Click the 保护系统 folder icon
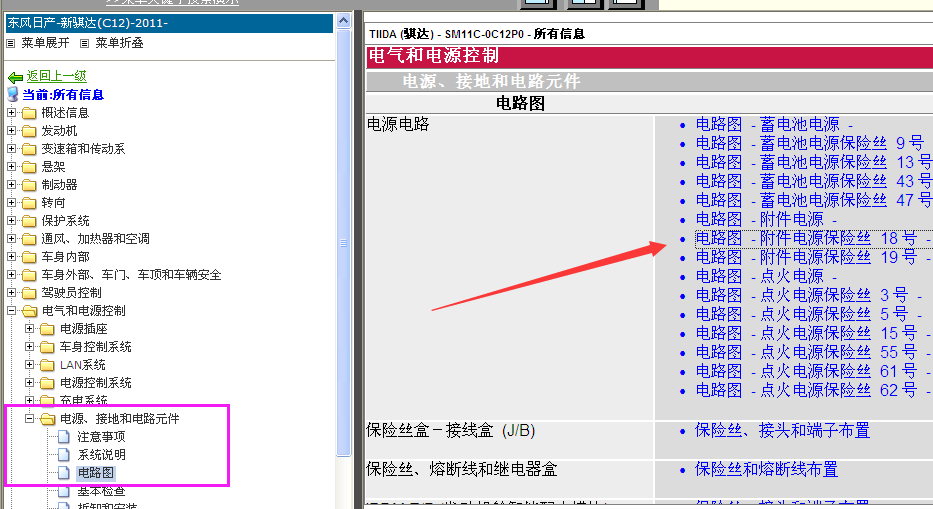933x509 pixels. click(29, 221)
